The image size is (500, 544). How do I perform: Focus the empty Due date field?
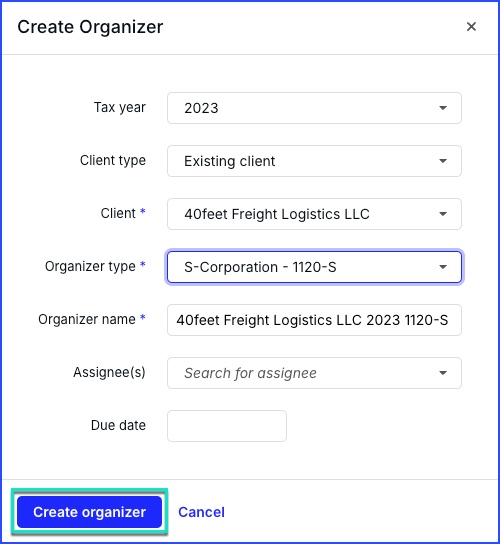pos(227,426)
